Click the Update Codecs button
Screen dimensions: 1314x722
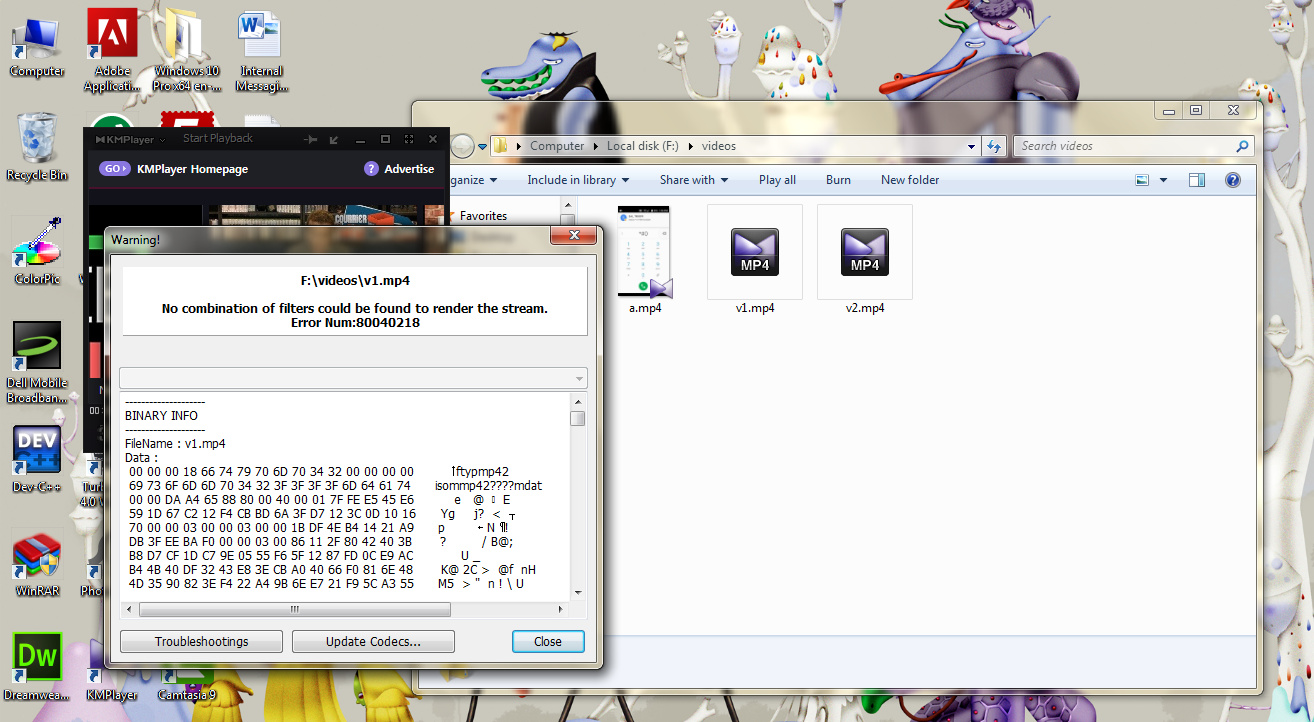click(x=373, y=642)
